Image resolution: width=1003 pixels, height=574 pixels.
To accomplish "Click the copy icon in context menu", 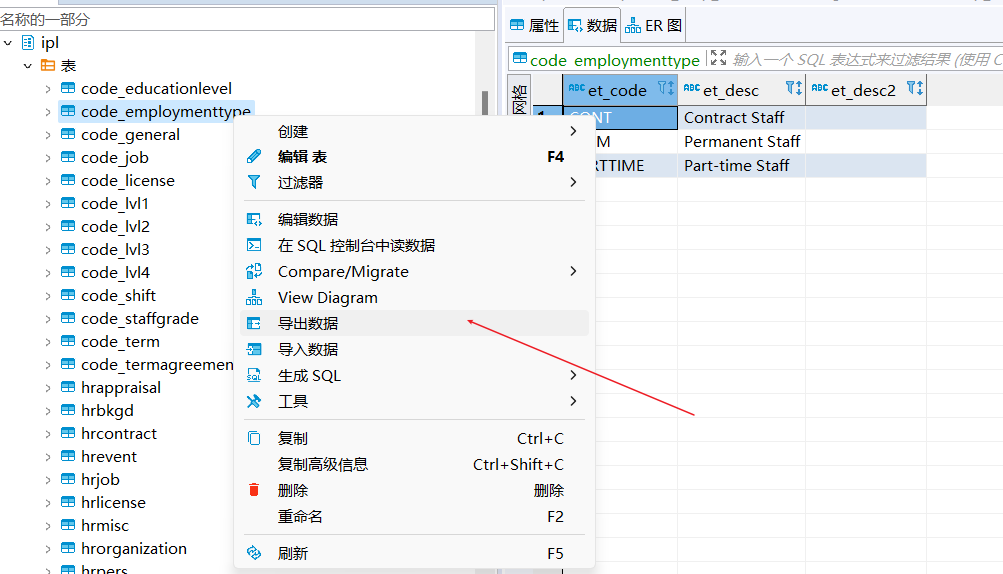I will [x=254, y=438].
